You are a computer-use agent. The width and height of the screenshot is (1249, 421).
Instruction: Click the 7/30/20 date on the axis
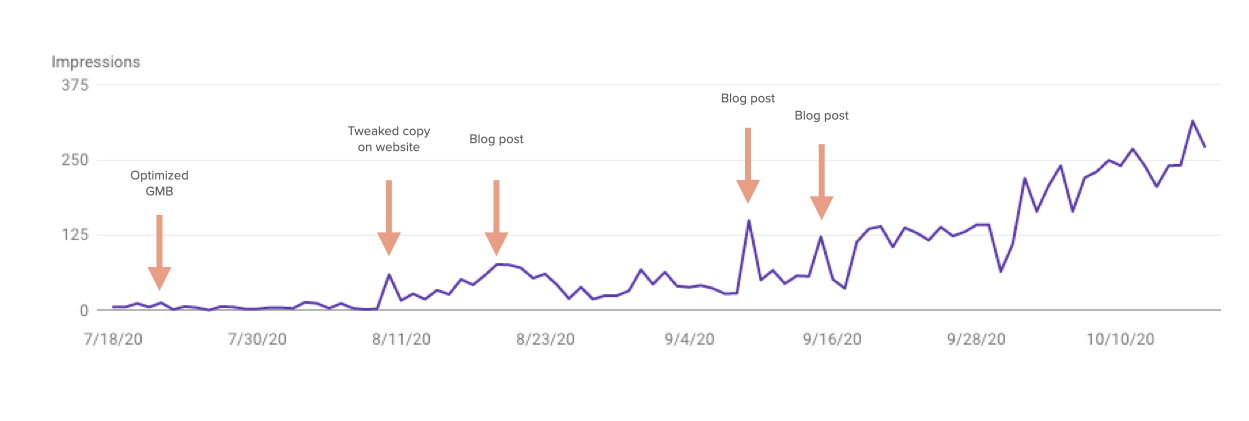pos(257,339)
